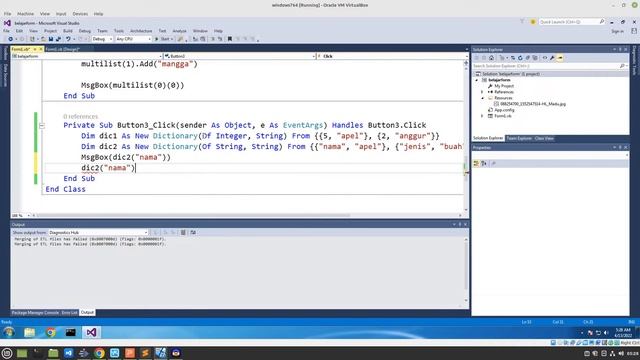
Task: Toggle Preview Selected Items in Solution Explorer
Action: (560, 58)
